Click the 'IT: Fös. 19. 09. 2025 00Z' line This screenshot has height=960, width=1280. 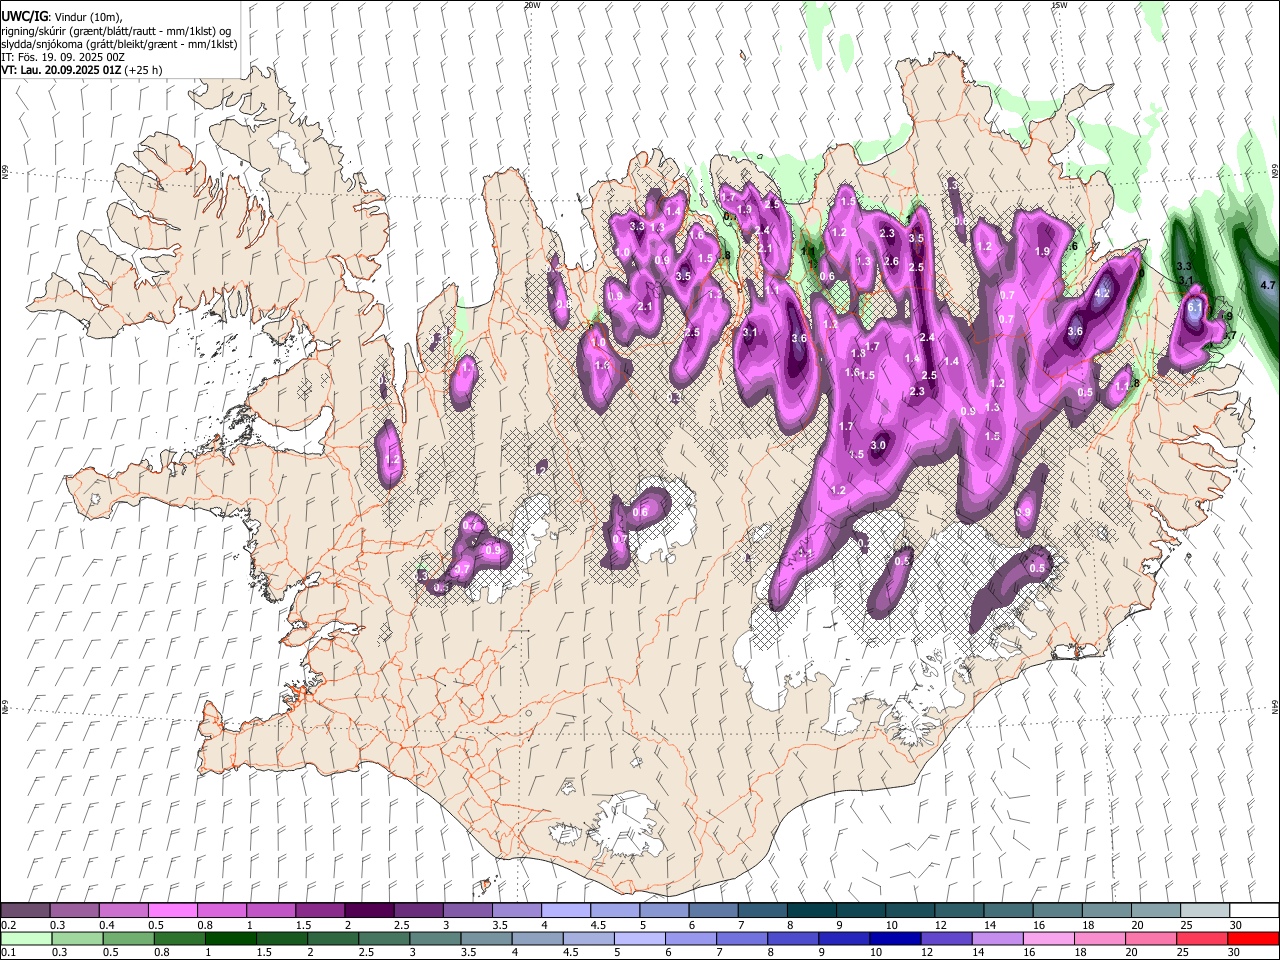[x=63, y=57]
